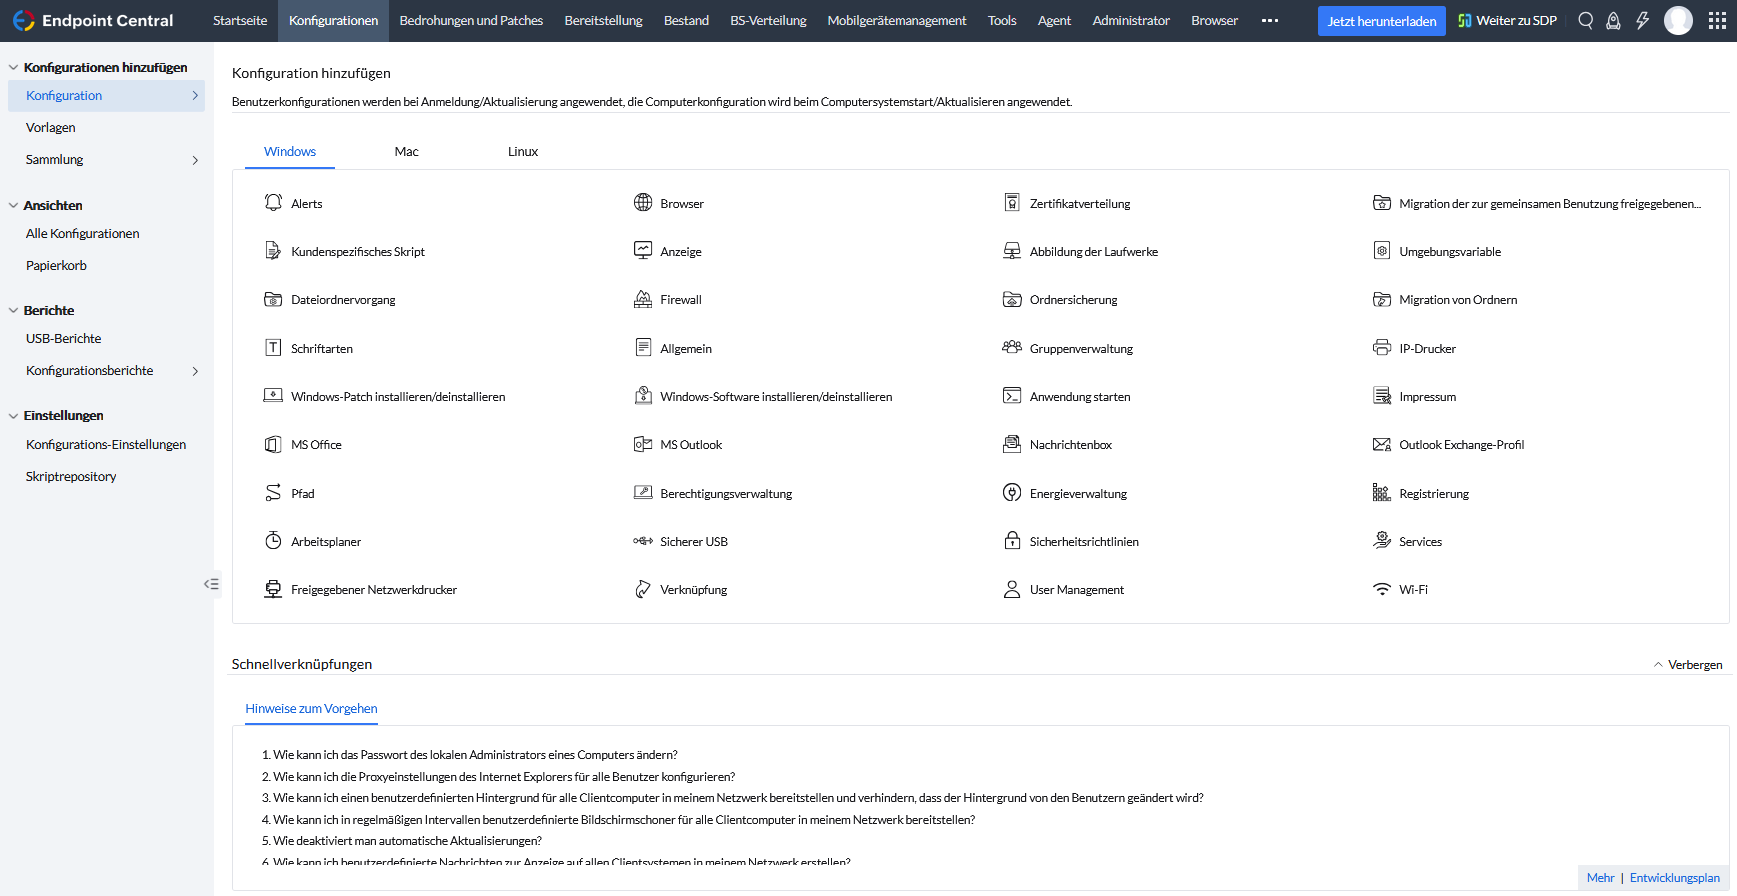
Task: Click the MS Outlook icon
Action: [643, 444]
